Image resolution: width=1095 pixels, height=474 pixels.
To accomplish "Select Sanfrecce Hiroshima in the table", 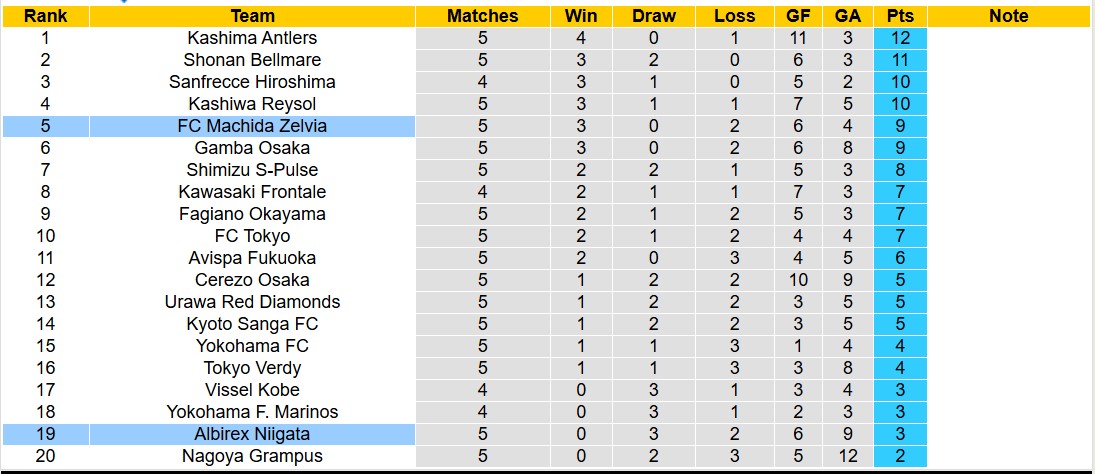I will [x=252, y=82].
